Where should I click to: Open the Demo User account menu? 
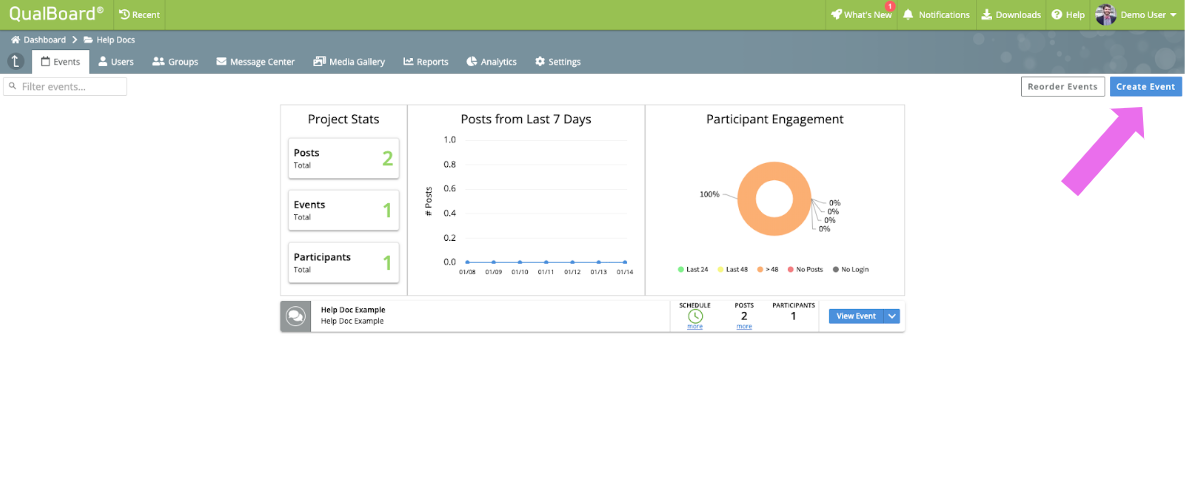1136,14
